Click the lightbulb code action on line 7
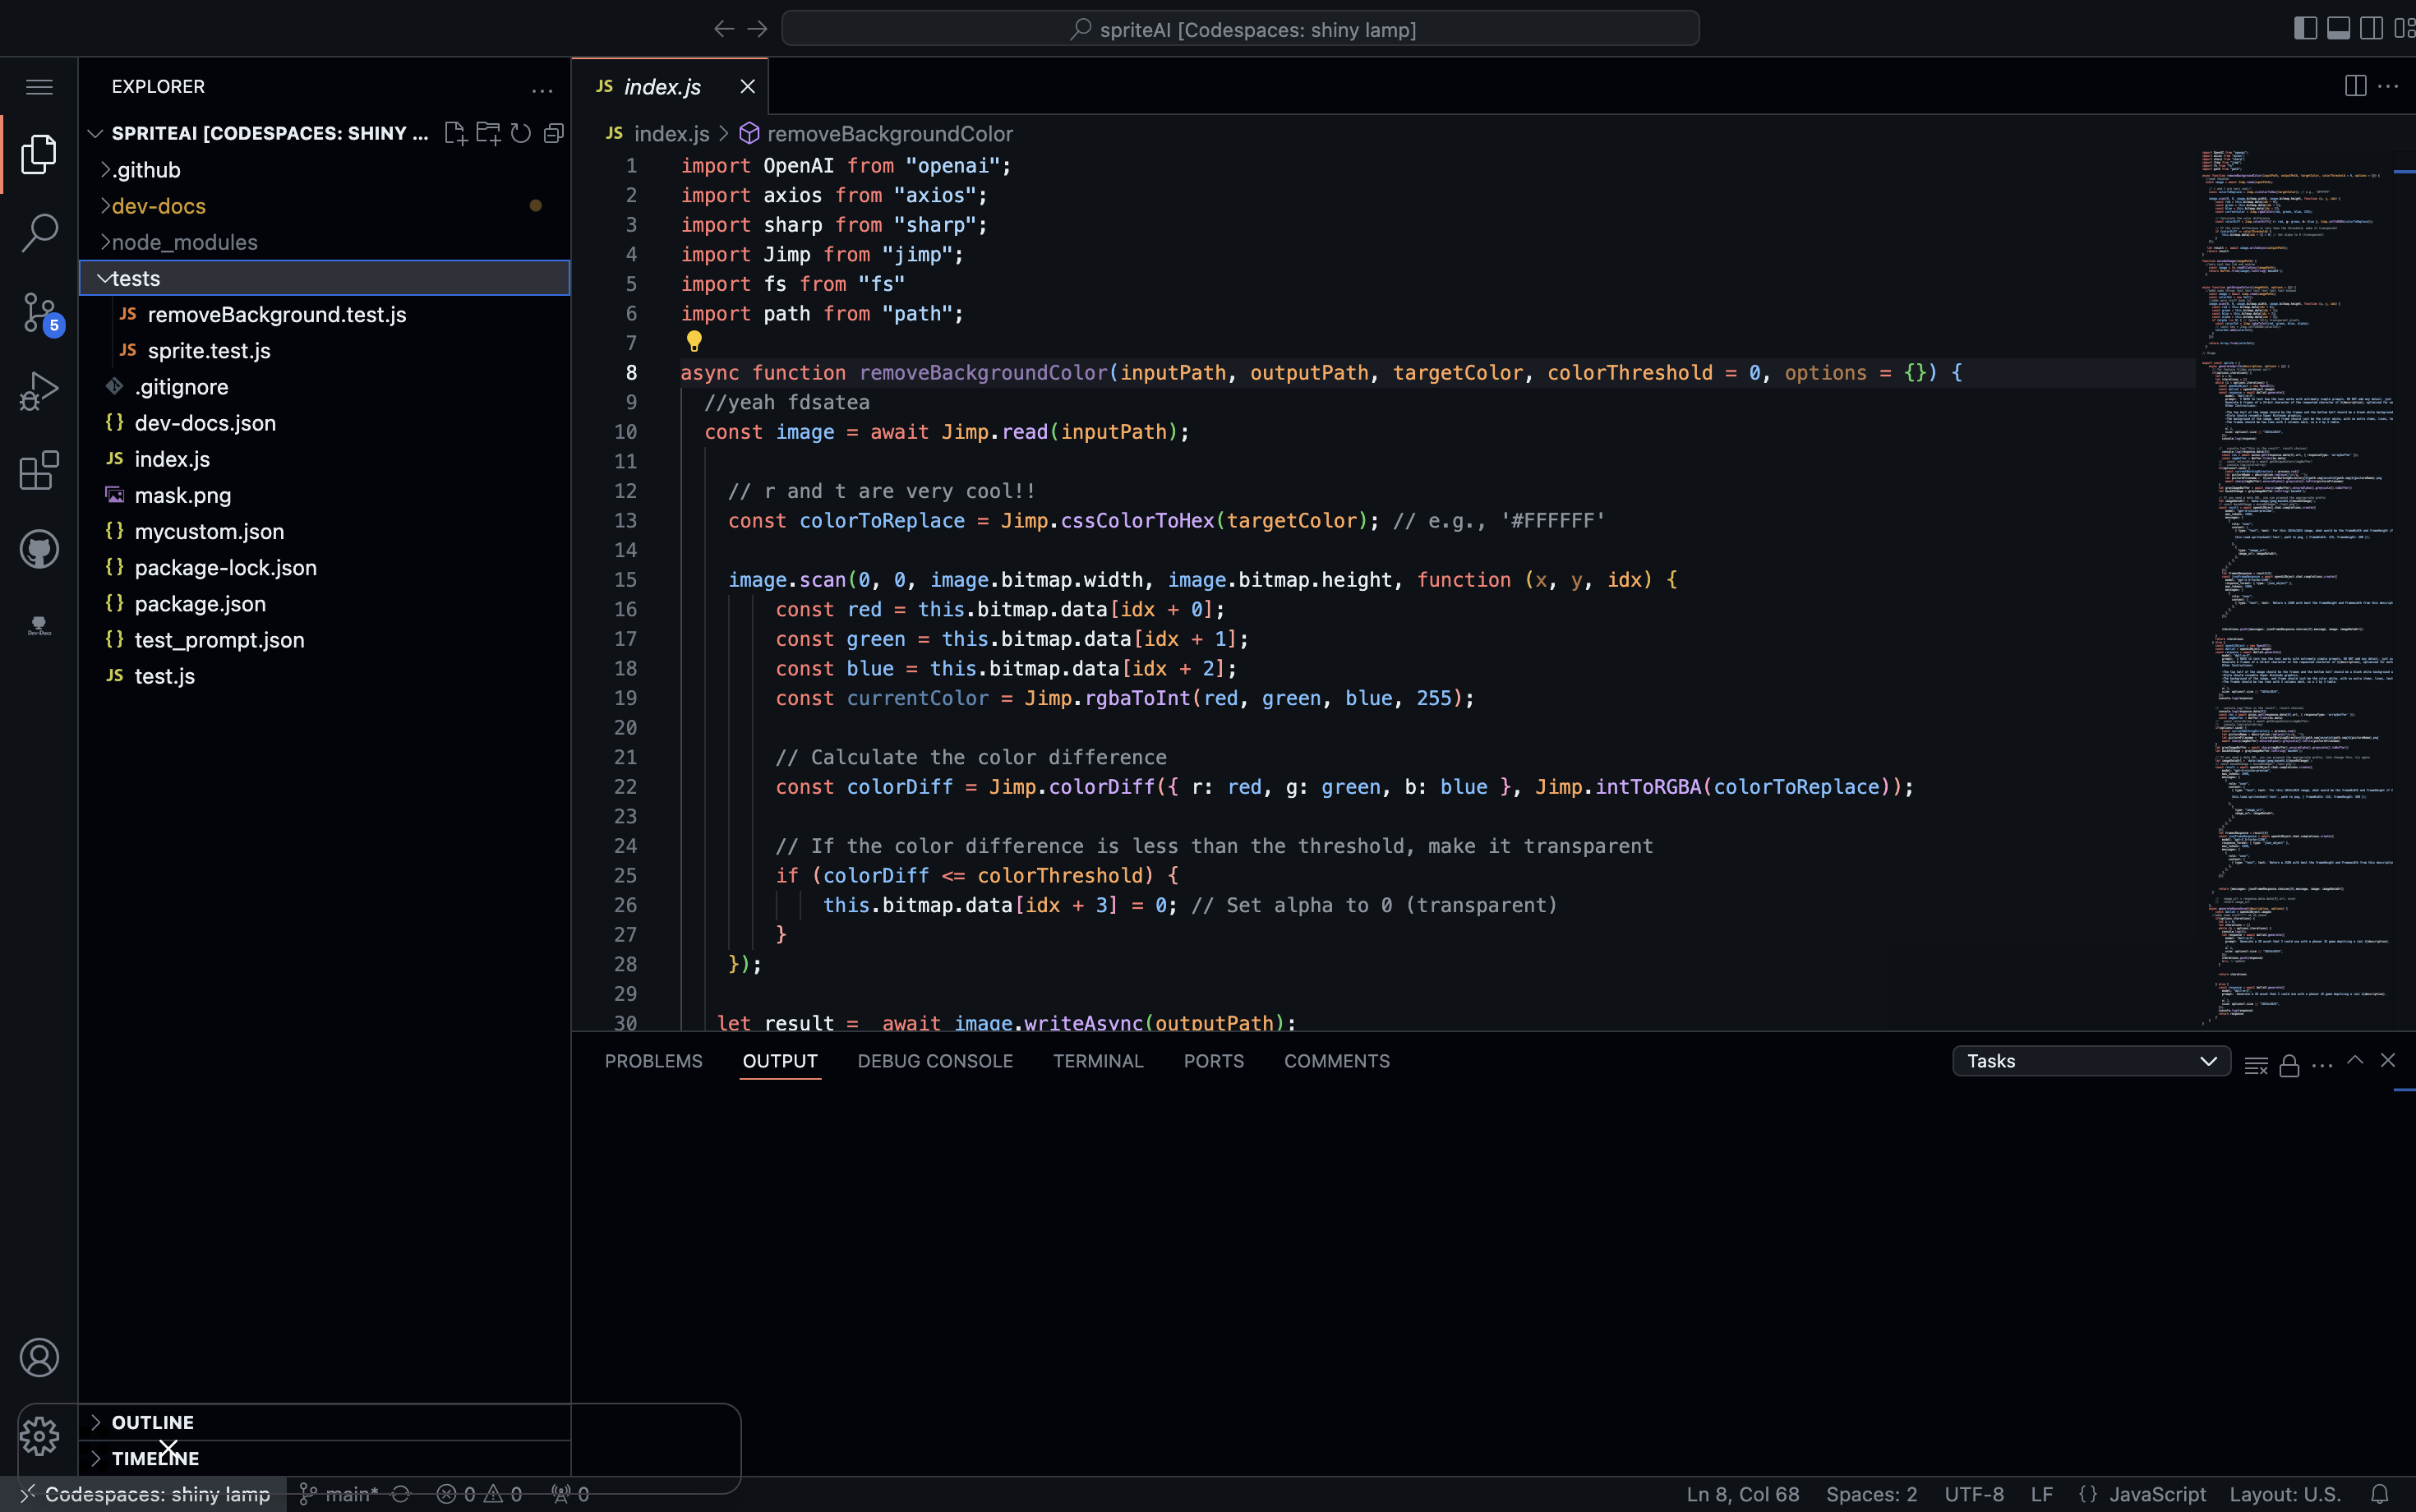 [x=694, y=341]
